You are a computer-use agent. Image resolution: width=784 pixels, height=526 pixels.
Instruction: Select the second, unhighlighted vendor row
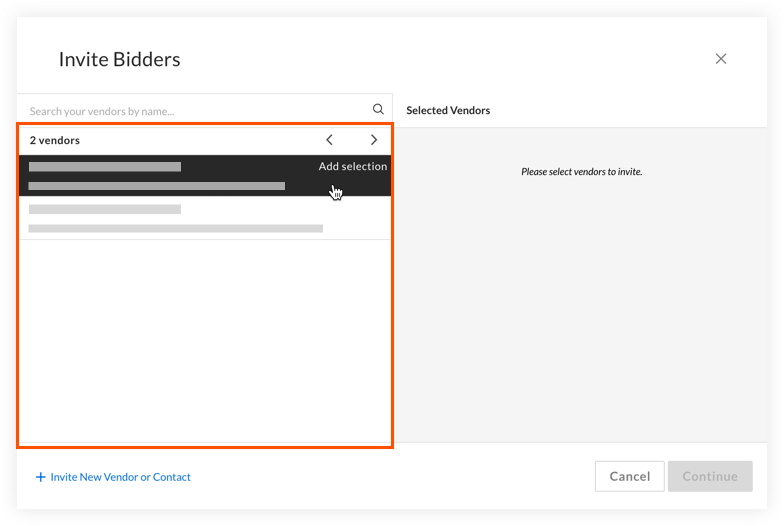pyautogui.click(x=205, y=218)
